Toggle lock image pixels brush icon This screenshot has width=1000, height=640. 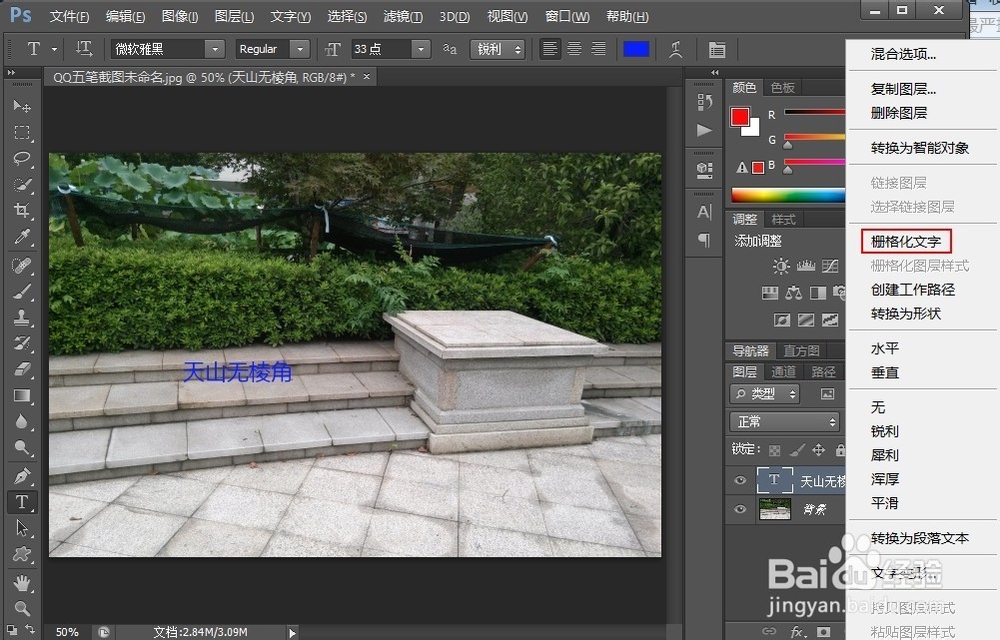point(797,450)
